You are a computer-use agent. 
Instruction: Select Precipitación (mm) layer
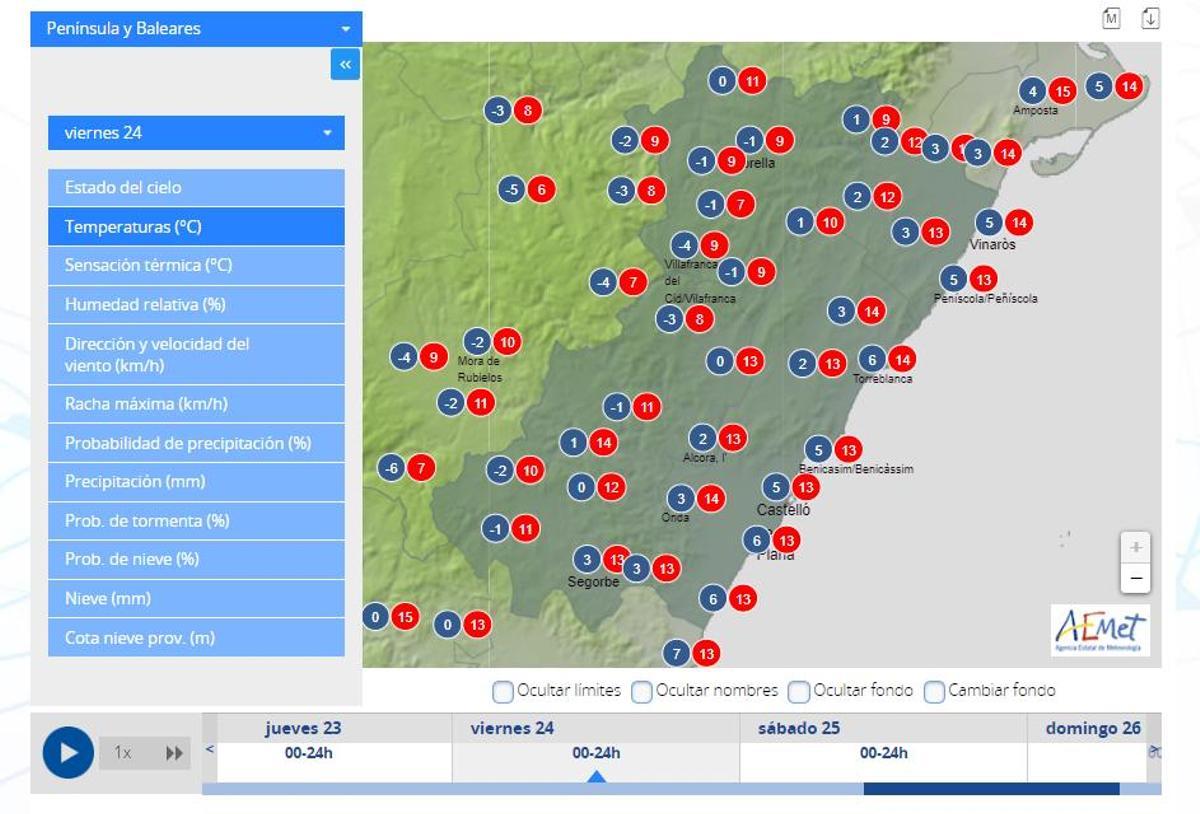point(196,482)
